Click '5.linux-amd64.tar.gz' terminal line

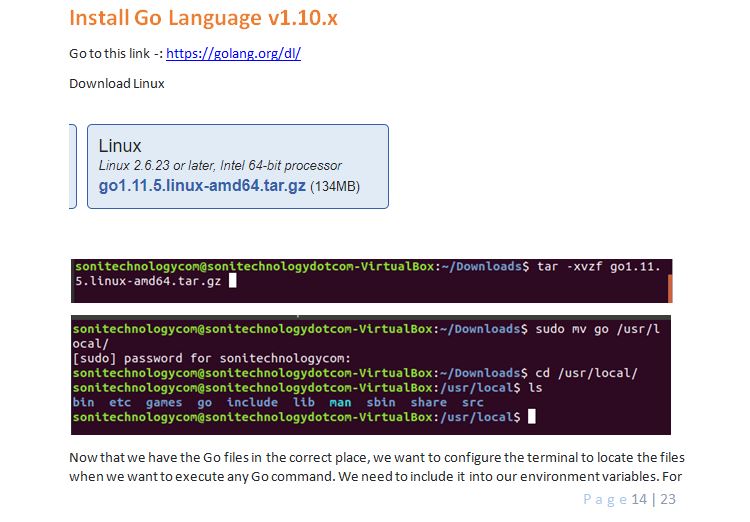148,281
